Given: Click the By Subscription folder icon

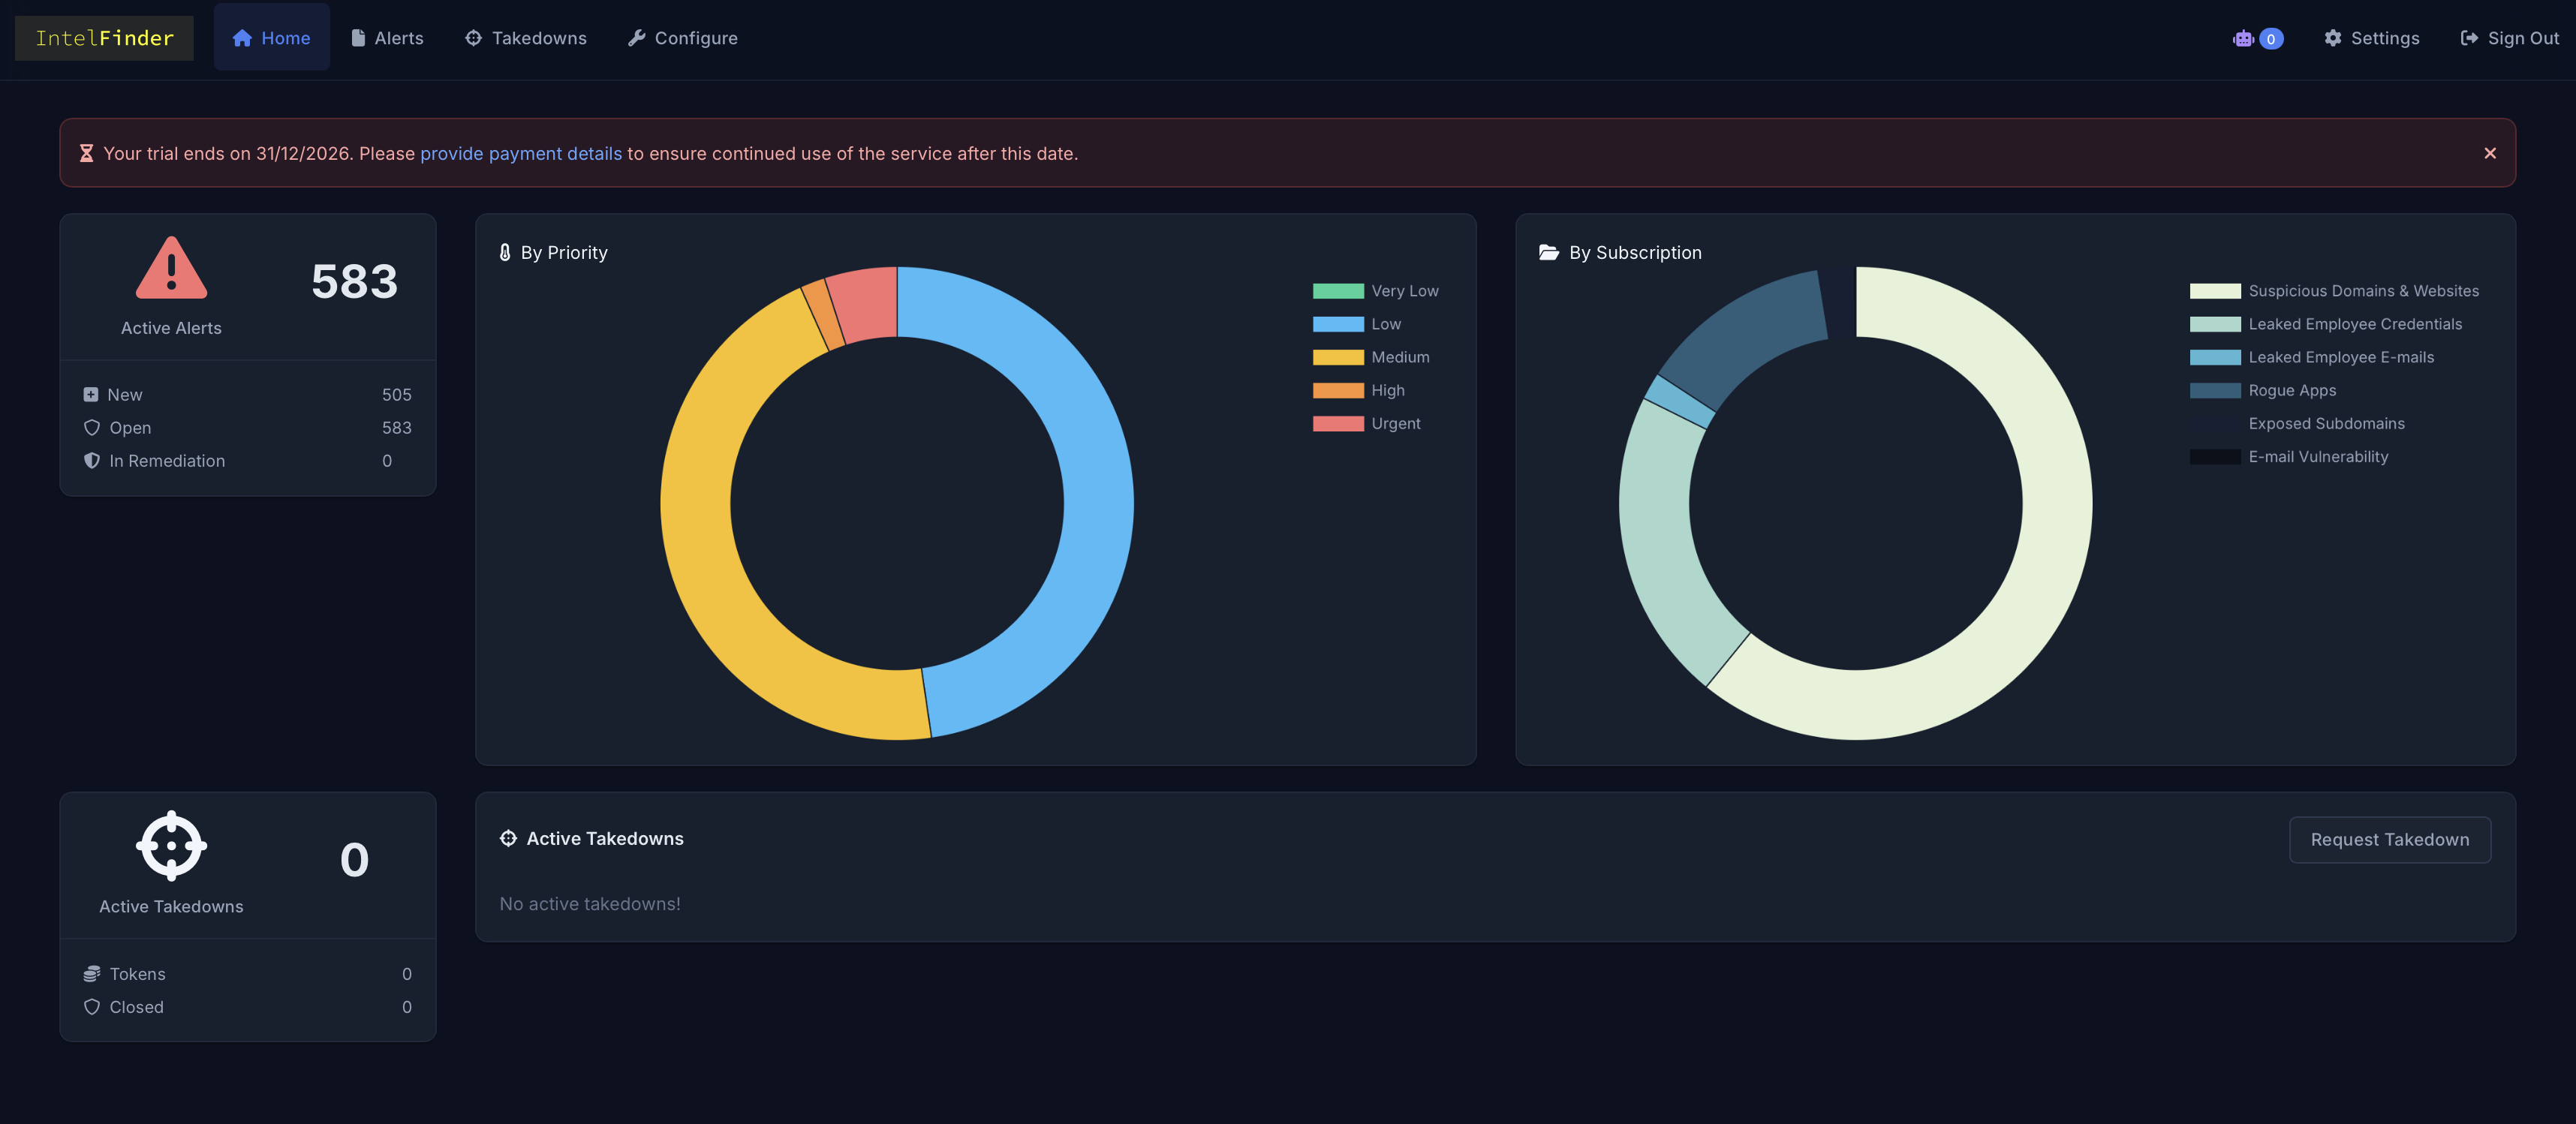Looking at the screenshot, I should pos(1548,252).
